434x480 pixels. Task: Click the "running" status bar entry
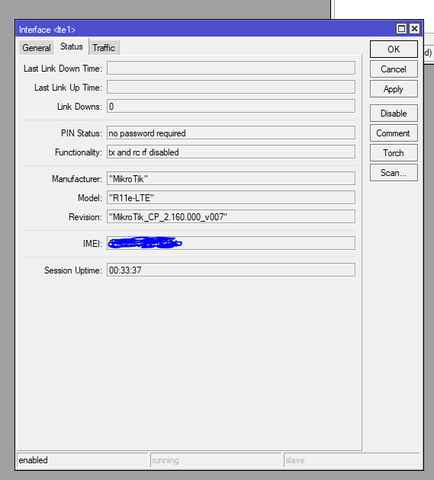pos(216,460)
